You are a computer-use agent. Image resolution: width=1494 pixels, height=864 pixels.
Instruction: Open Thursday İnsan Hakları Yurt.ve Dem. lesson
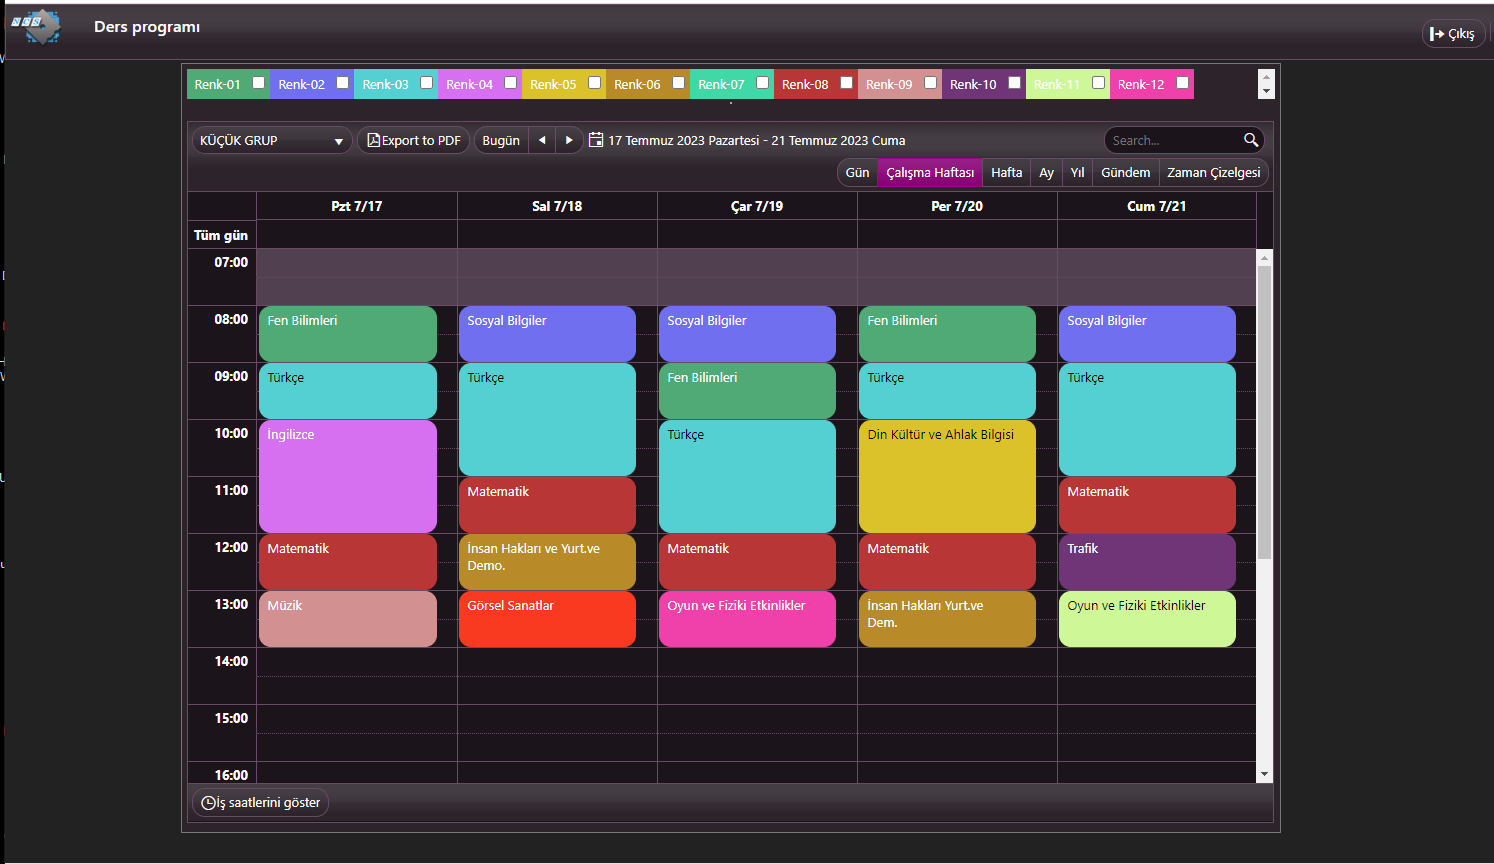947,619
